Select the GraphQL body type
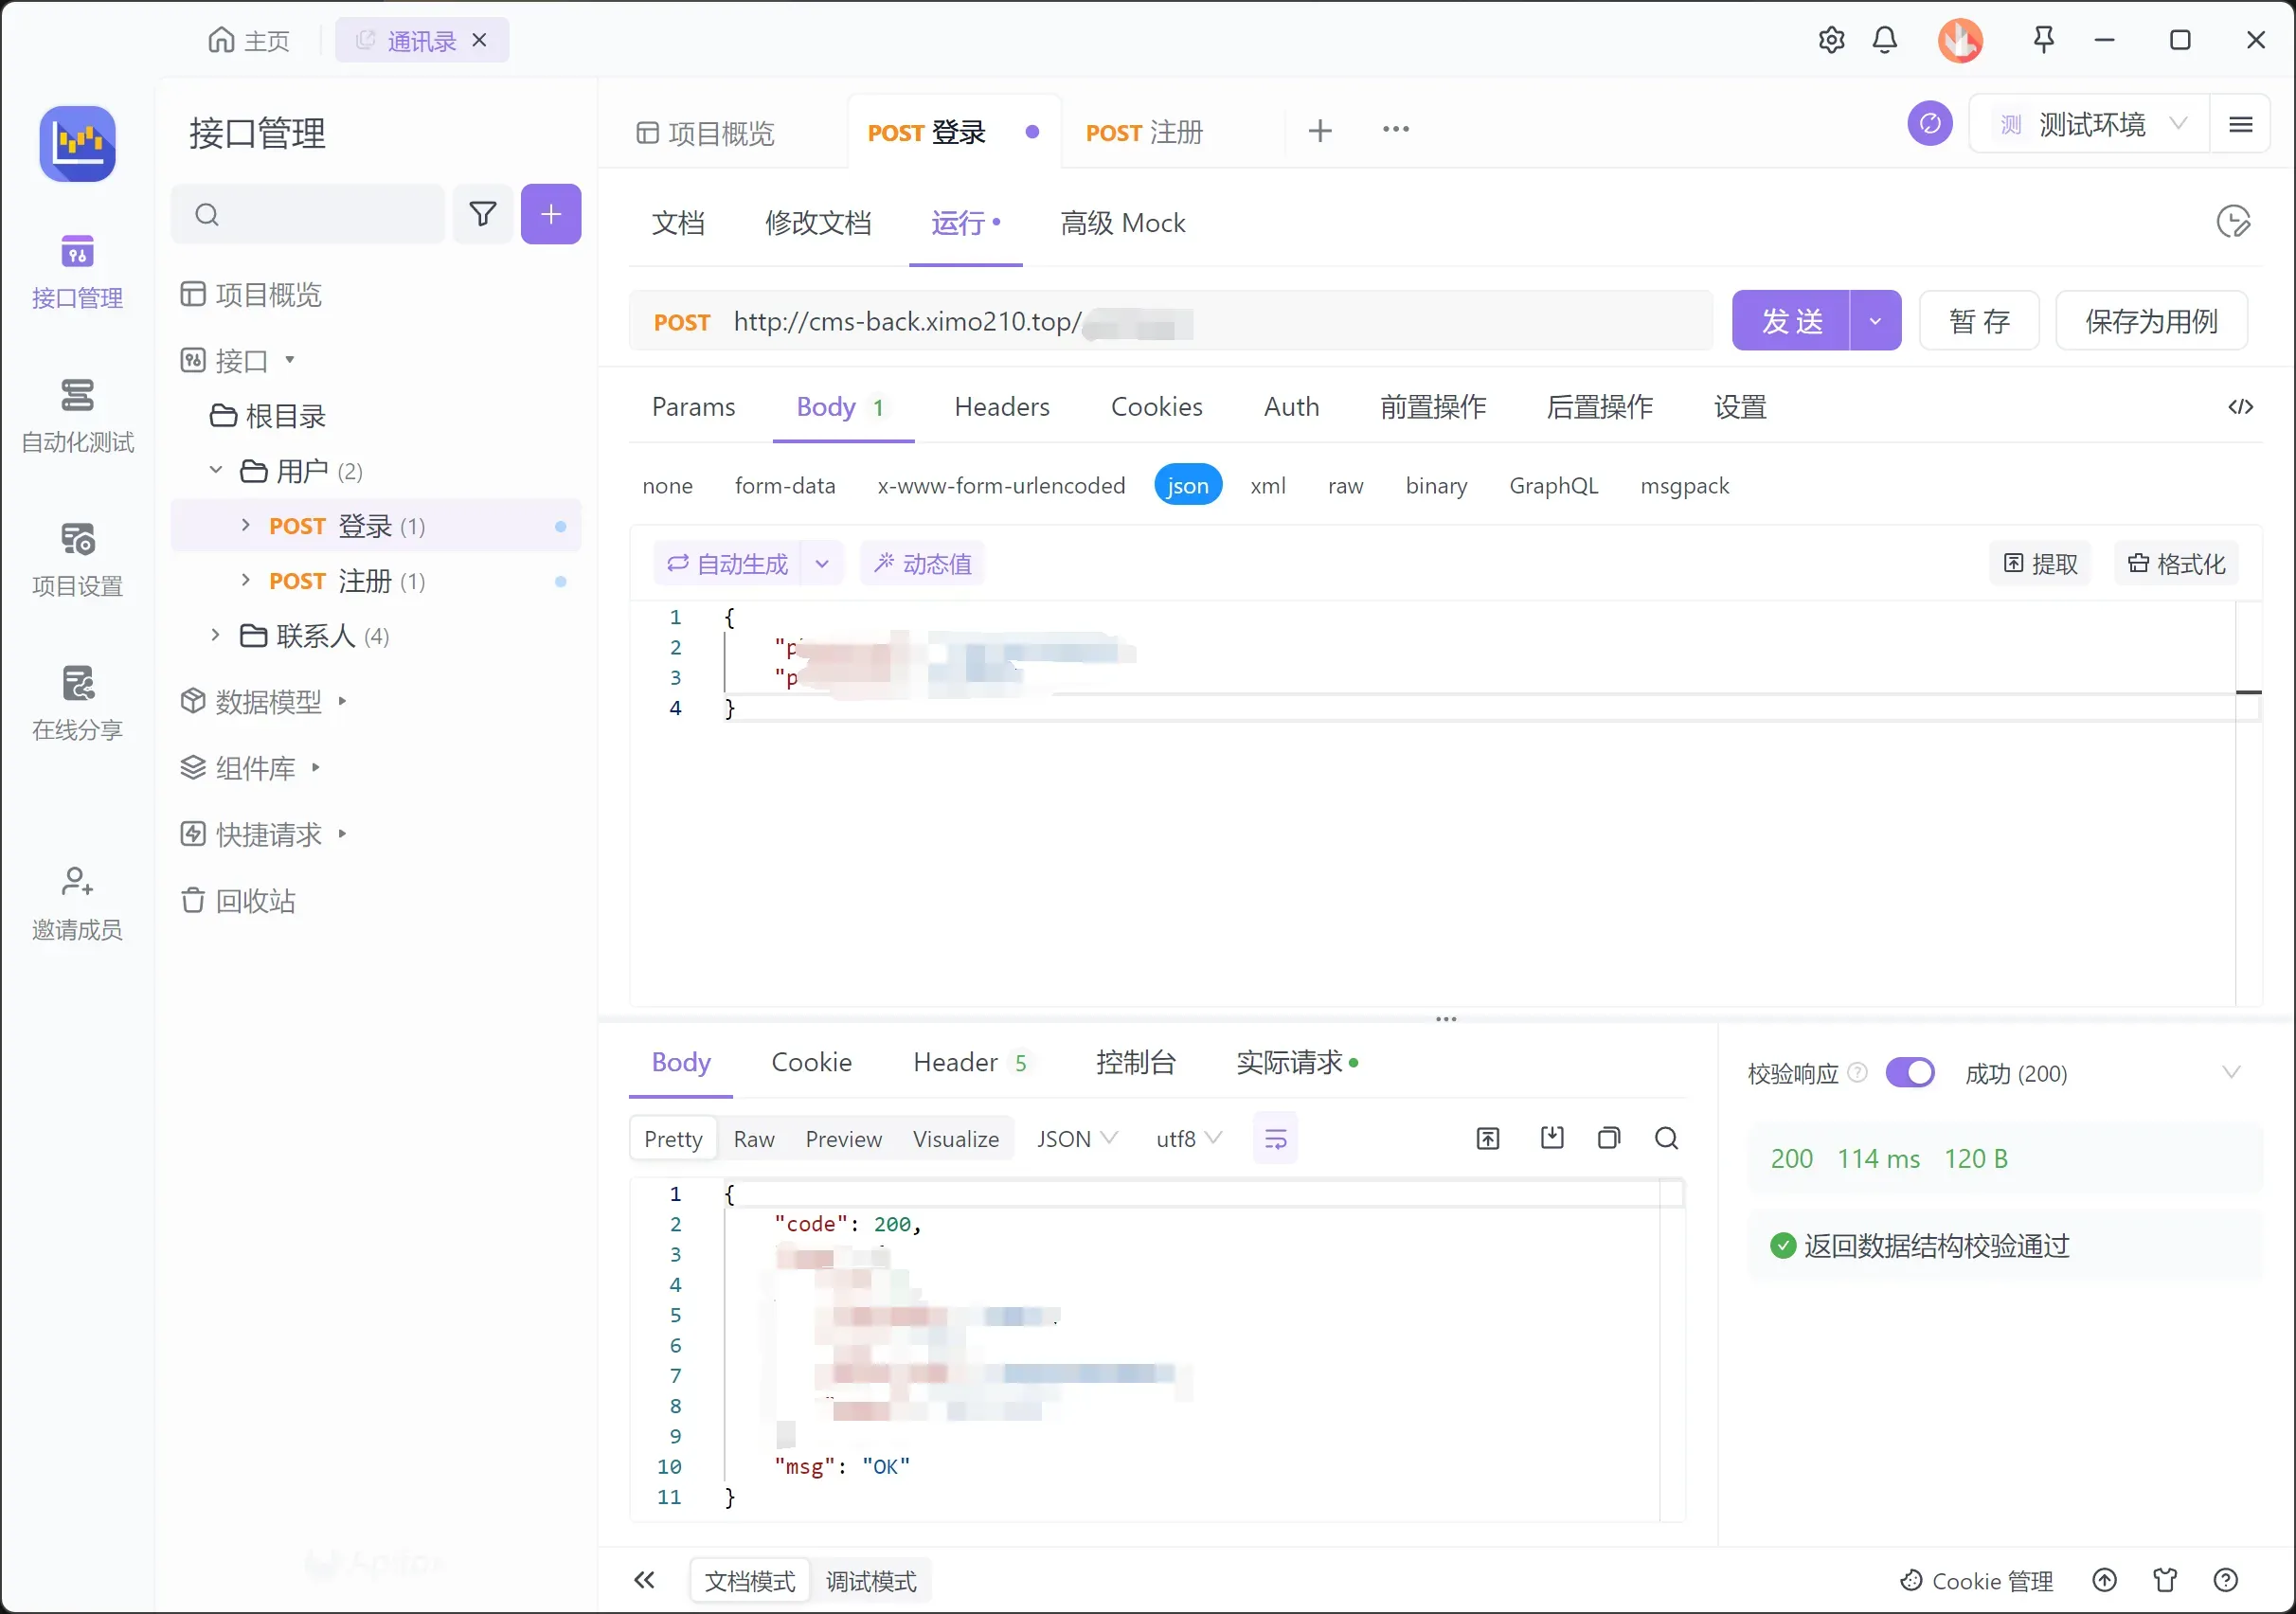This screenshot has height=1614, width=2296. (1554, 486)
